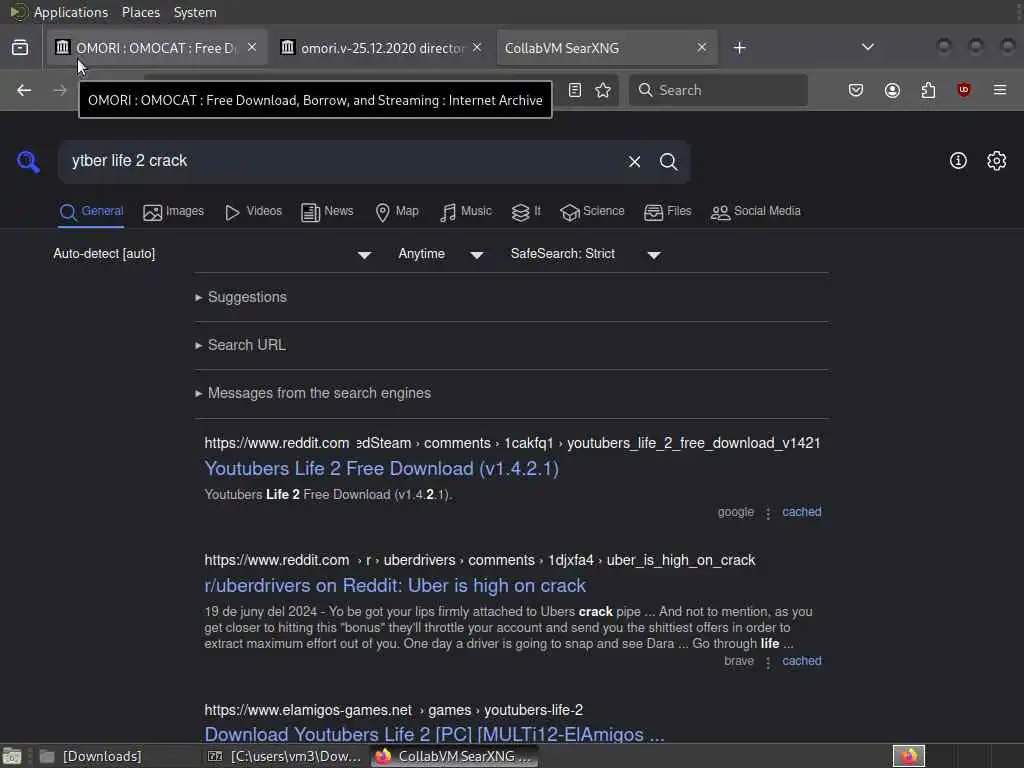Open cached link for brave result
The image size is (1024, 768).
(801, 661)
